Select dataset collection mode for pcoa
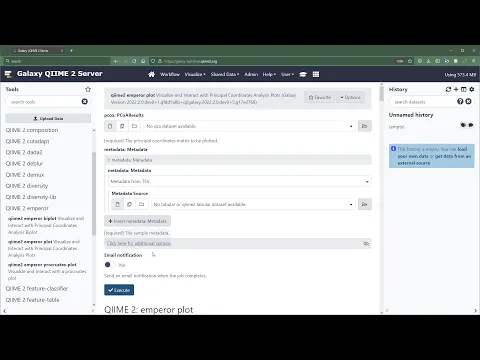 134,126
